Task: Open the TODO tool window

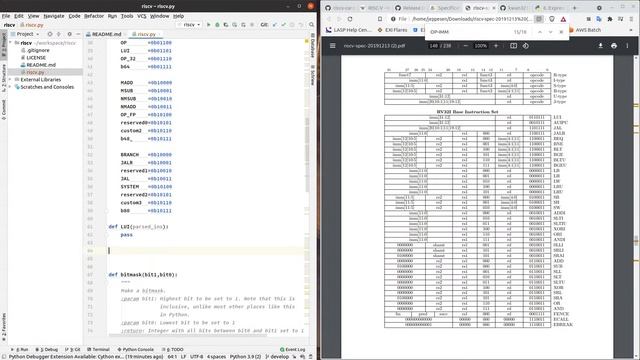Action: [173, 350]
